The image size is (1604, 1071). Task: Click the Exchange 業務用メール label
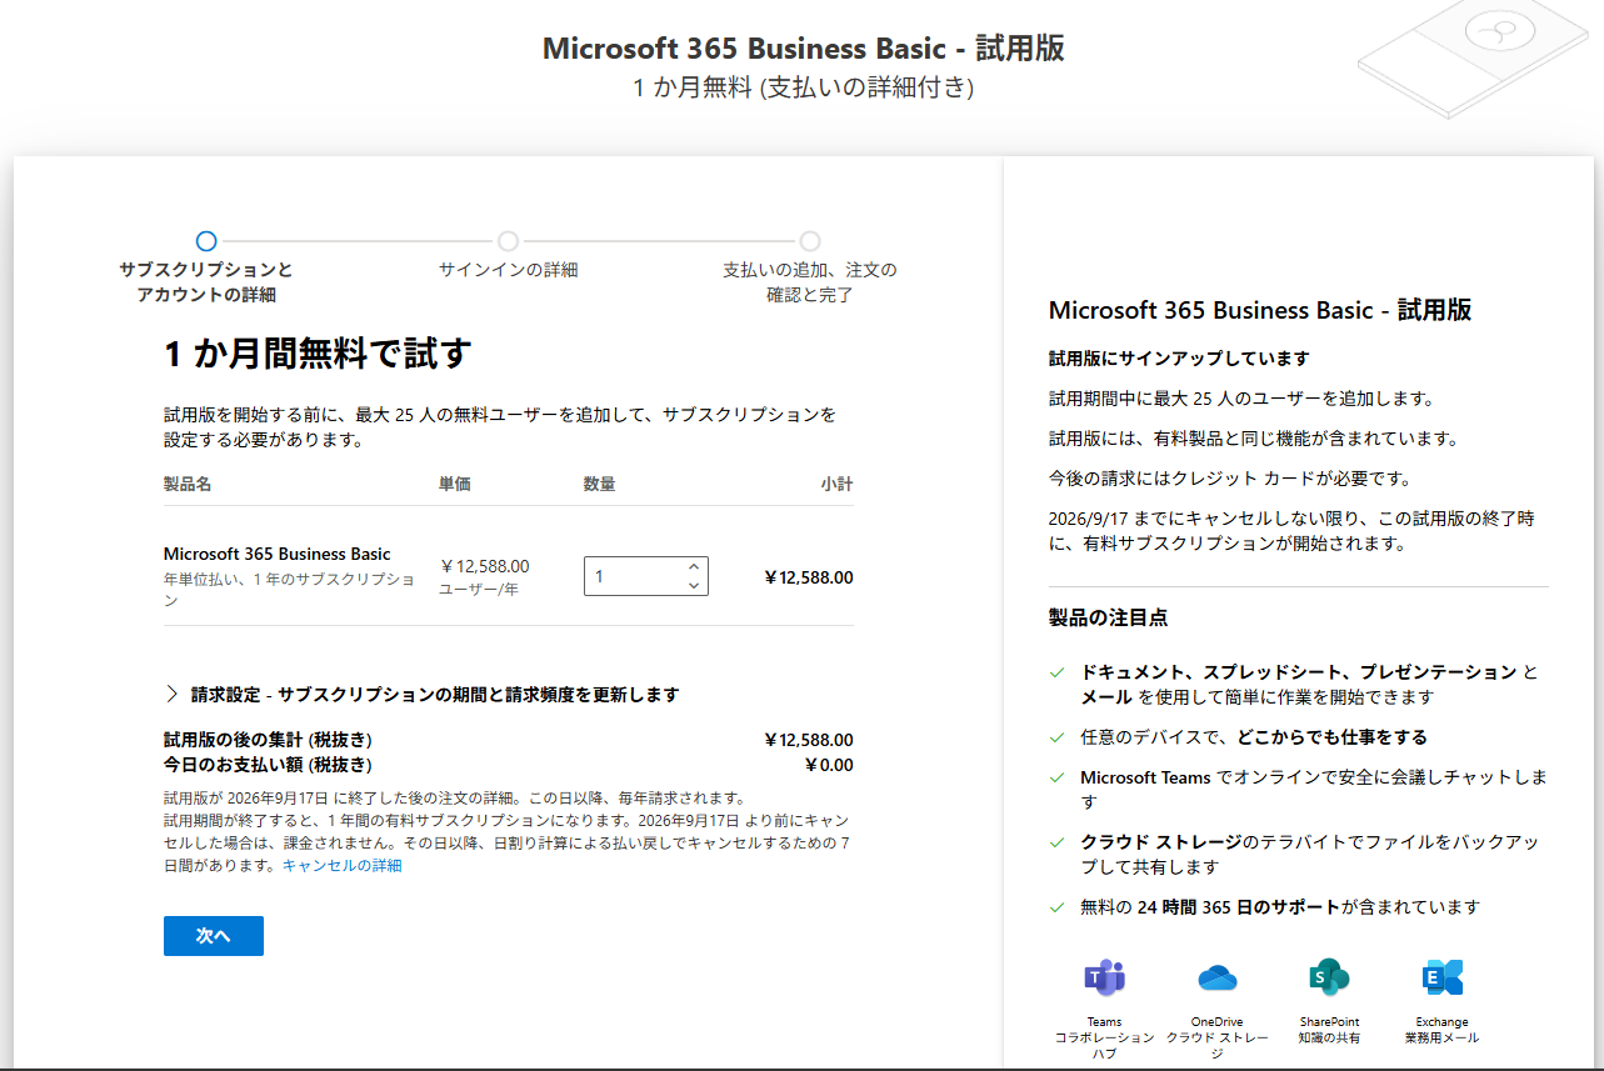(x=1442, y=1030)
